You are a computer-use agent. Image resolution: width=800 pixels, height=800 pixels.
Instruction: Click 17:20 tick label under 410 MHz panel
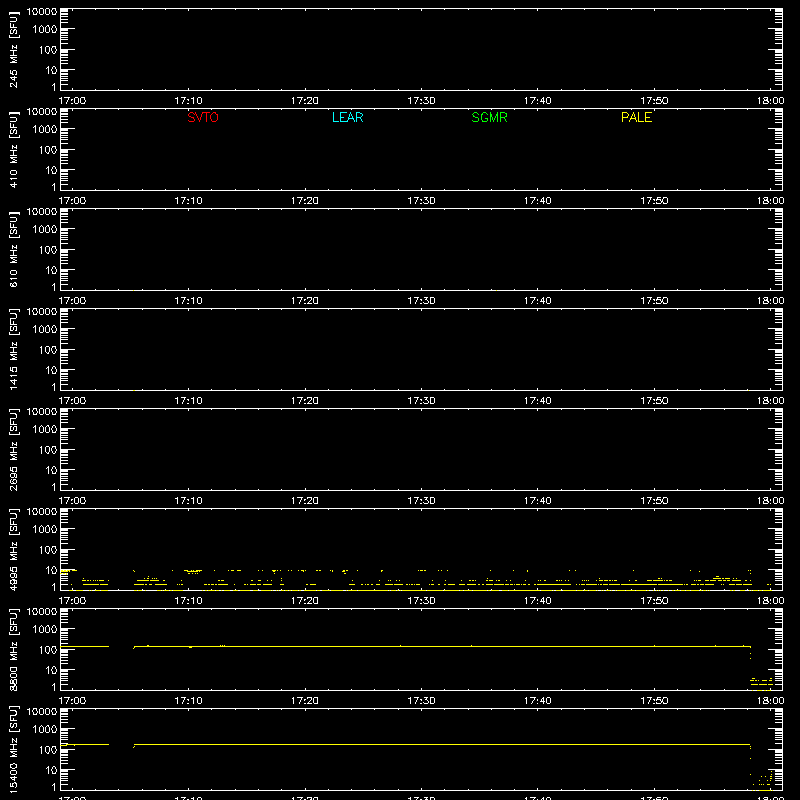click(x=305, y=201)
